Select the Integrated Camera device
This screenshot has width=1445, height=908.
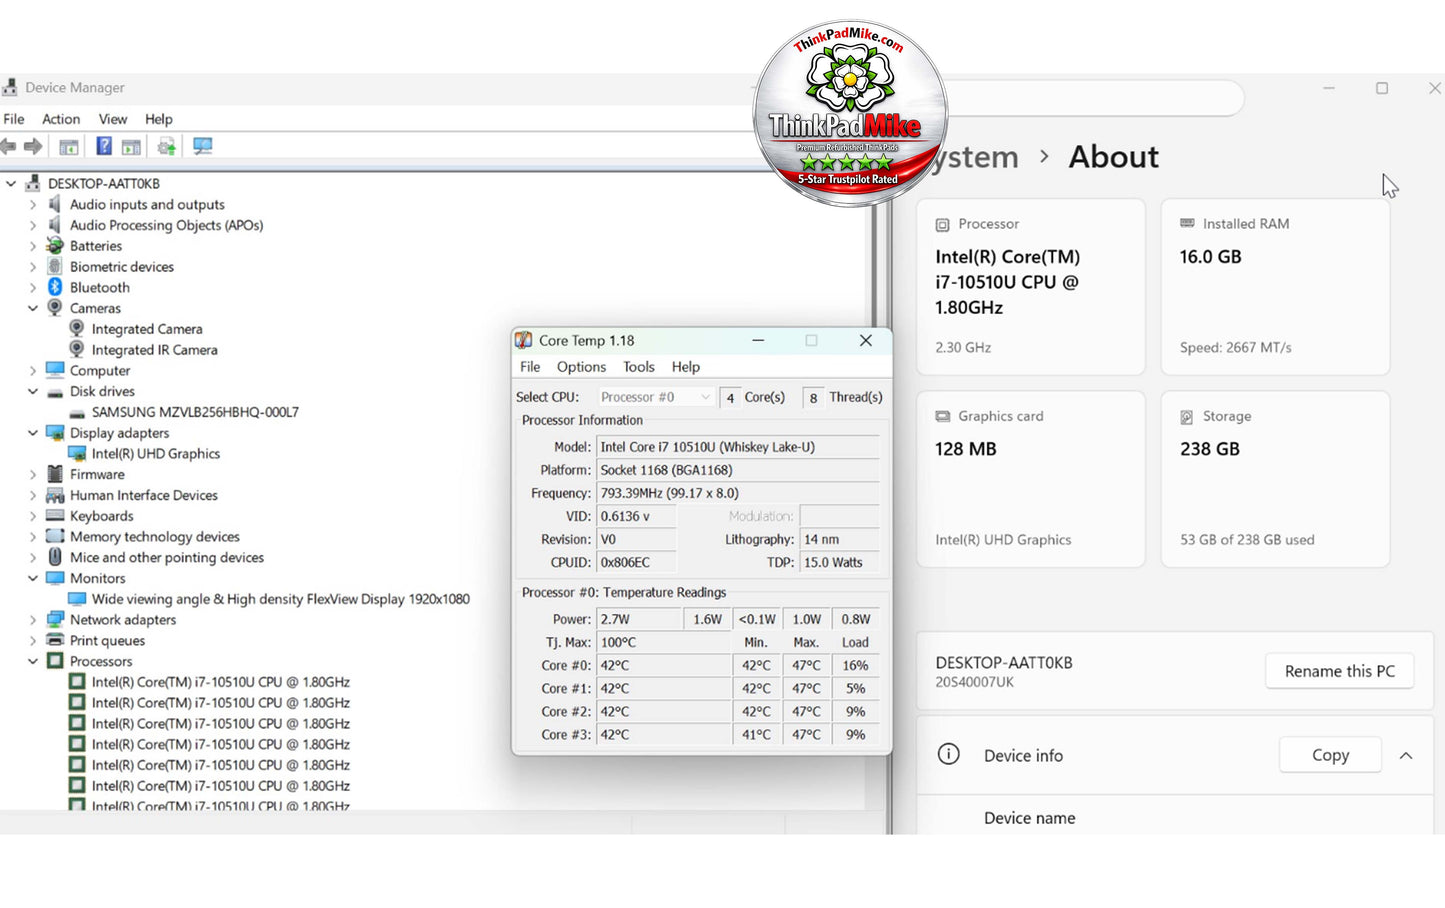[x=147, y=329]
